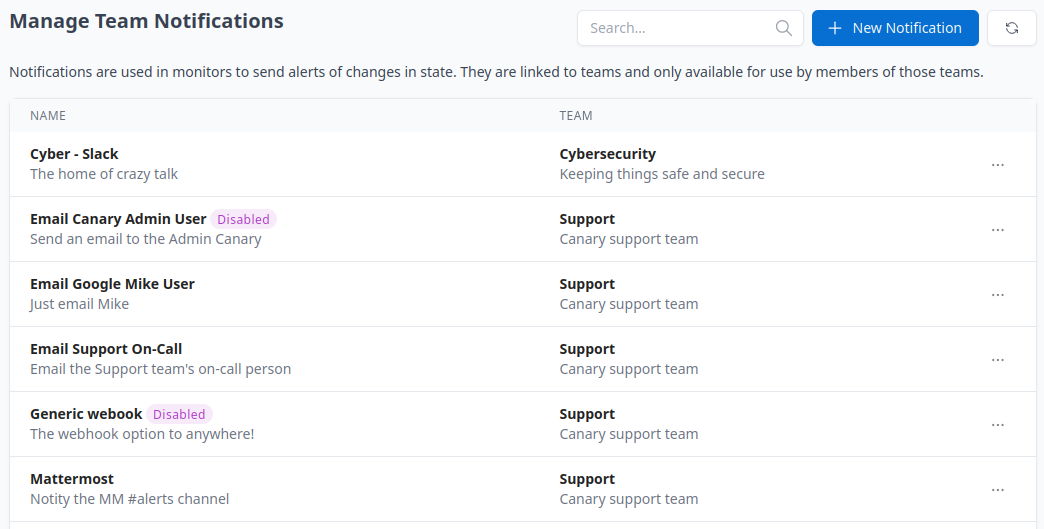Screen dimensions: 1044x529
Task: Sort by the NAME column header
Action: [48, 116]
